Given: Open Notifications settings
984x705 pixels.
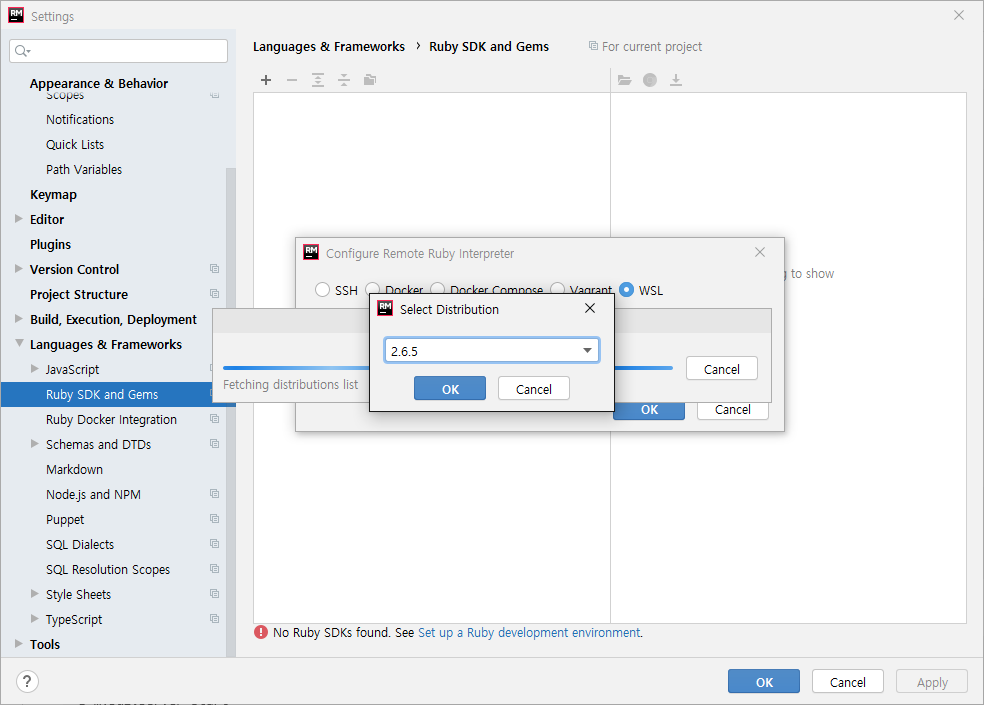Looking at the screenshot, I should coord(80,119).
